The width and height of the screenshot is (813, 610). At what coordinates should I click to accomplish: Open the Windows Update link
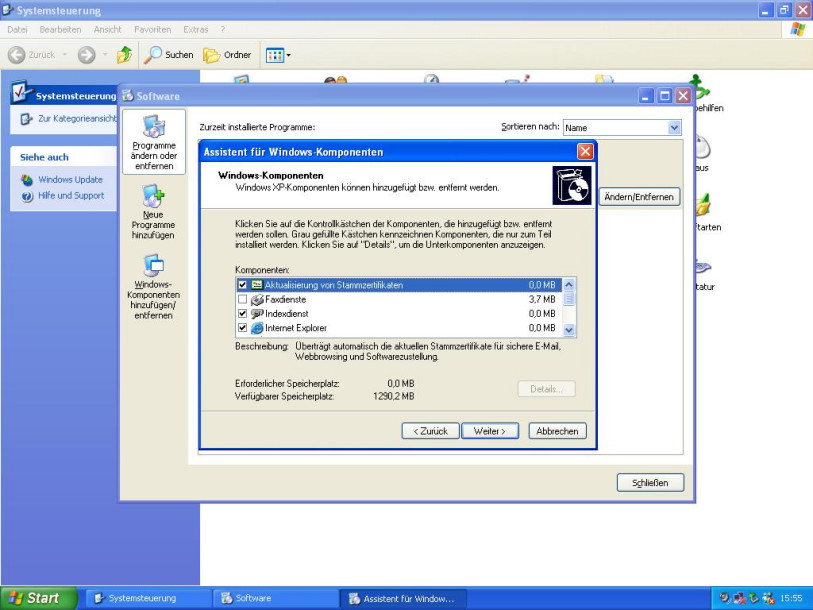point(70,180)
